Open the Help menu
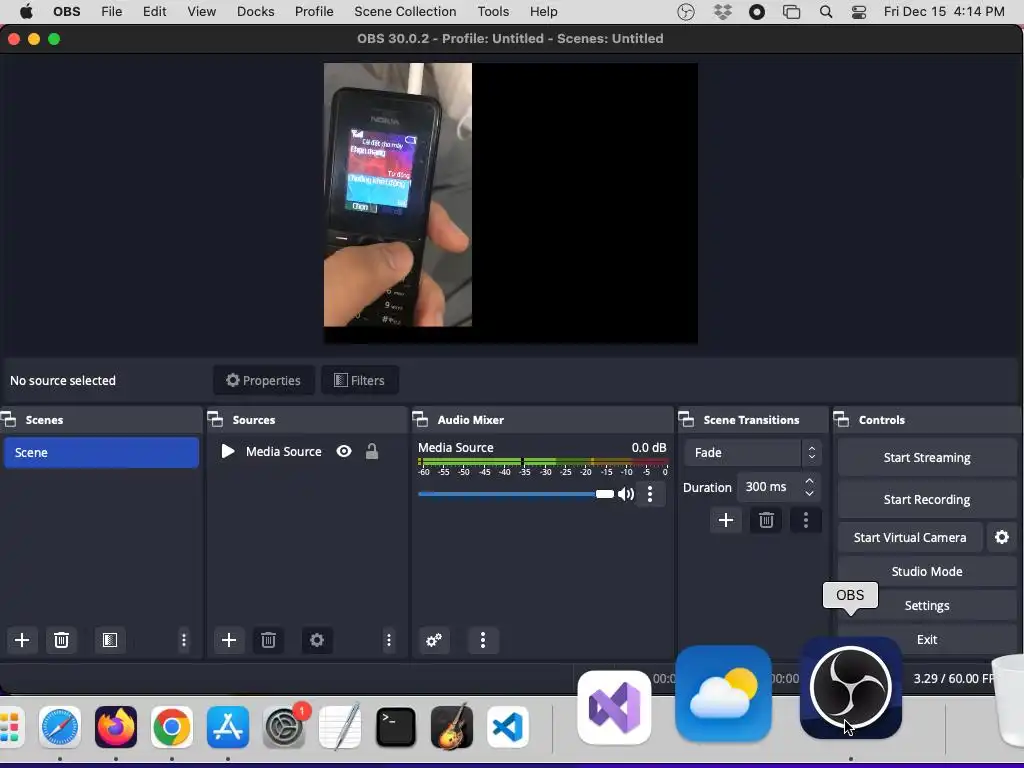This screenshot has height=768, width=1024. pyautogui.click(x=543, y=12)
